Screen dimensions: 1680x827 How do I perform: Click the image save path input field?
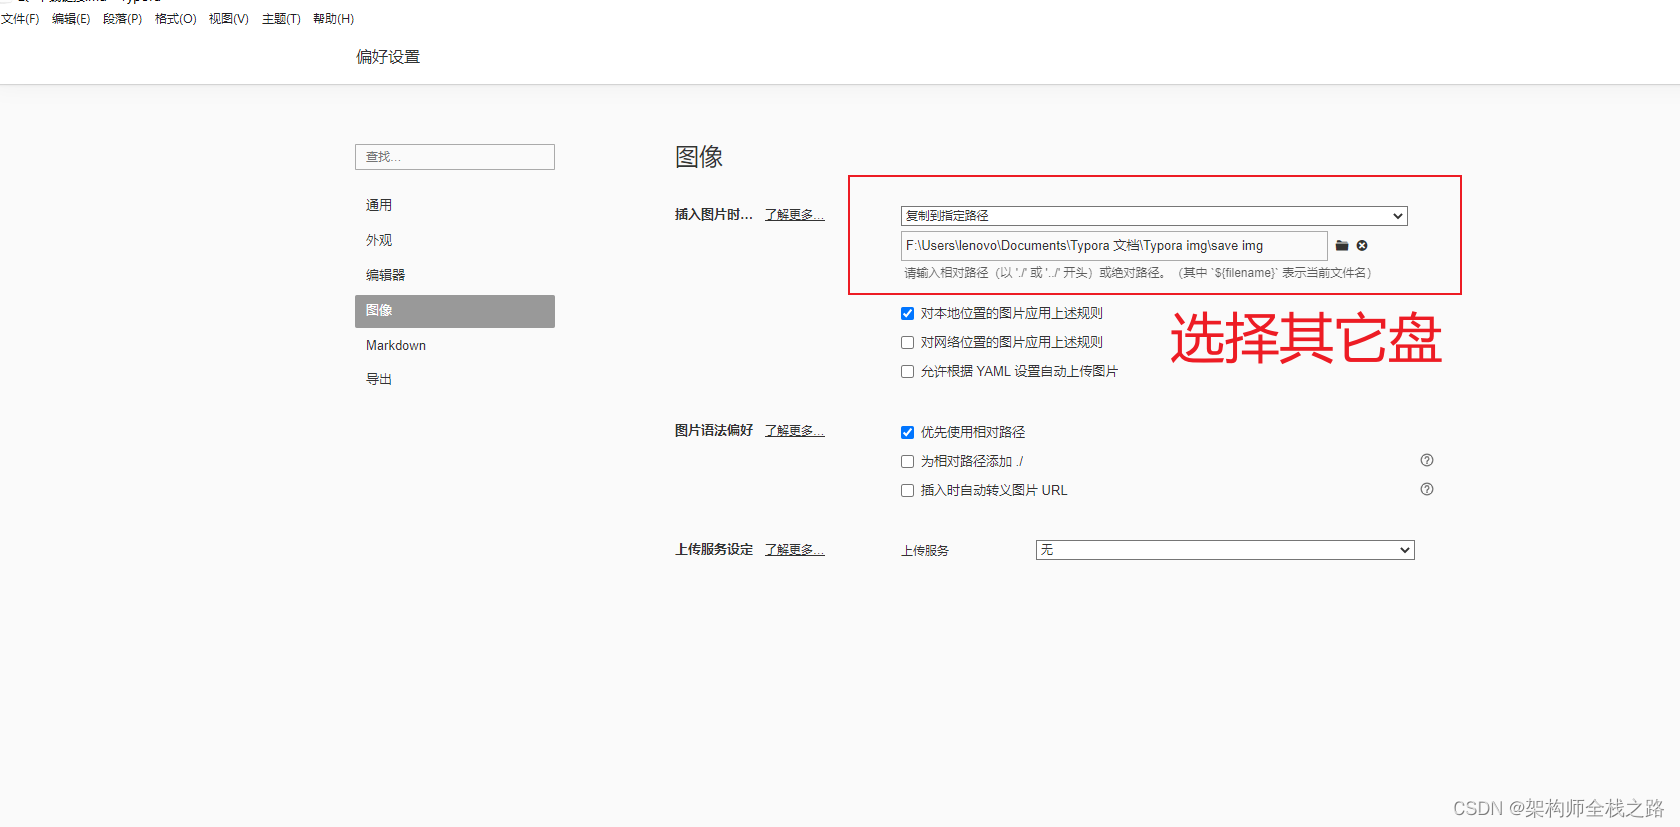(x=1114, y=246)
